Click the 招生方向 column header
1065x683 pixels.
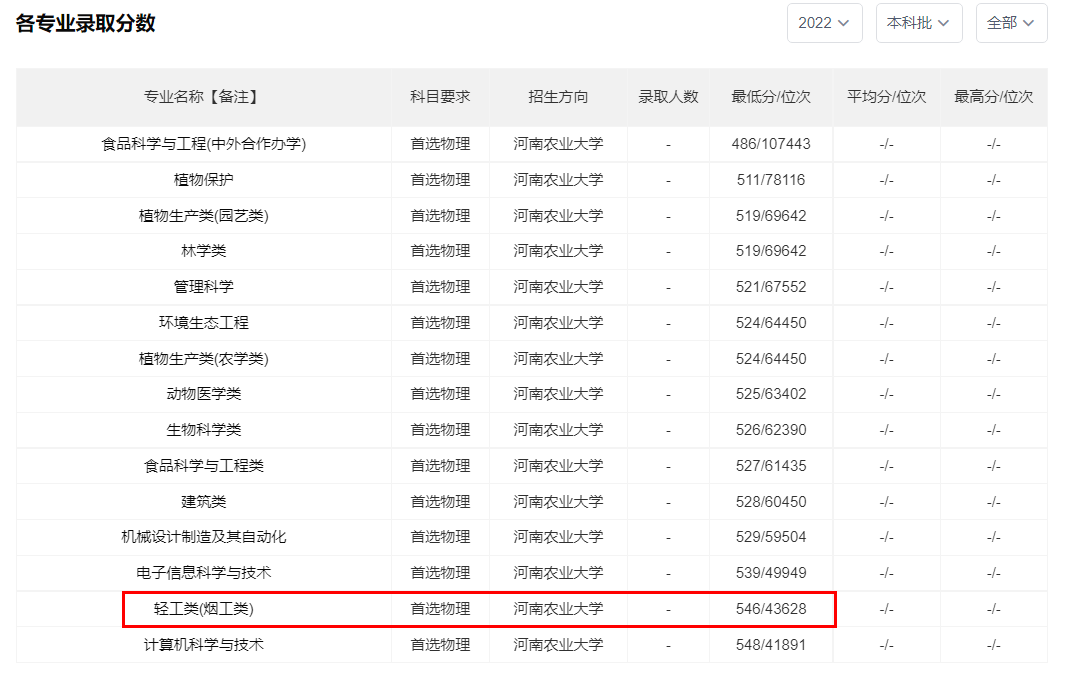click(558, 97)
